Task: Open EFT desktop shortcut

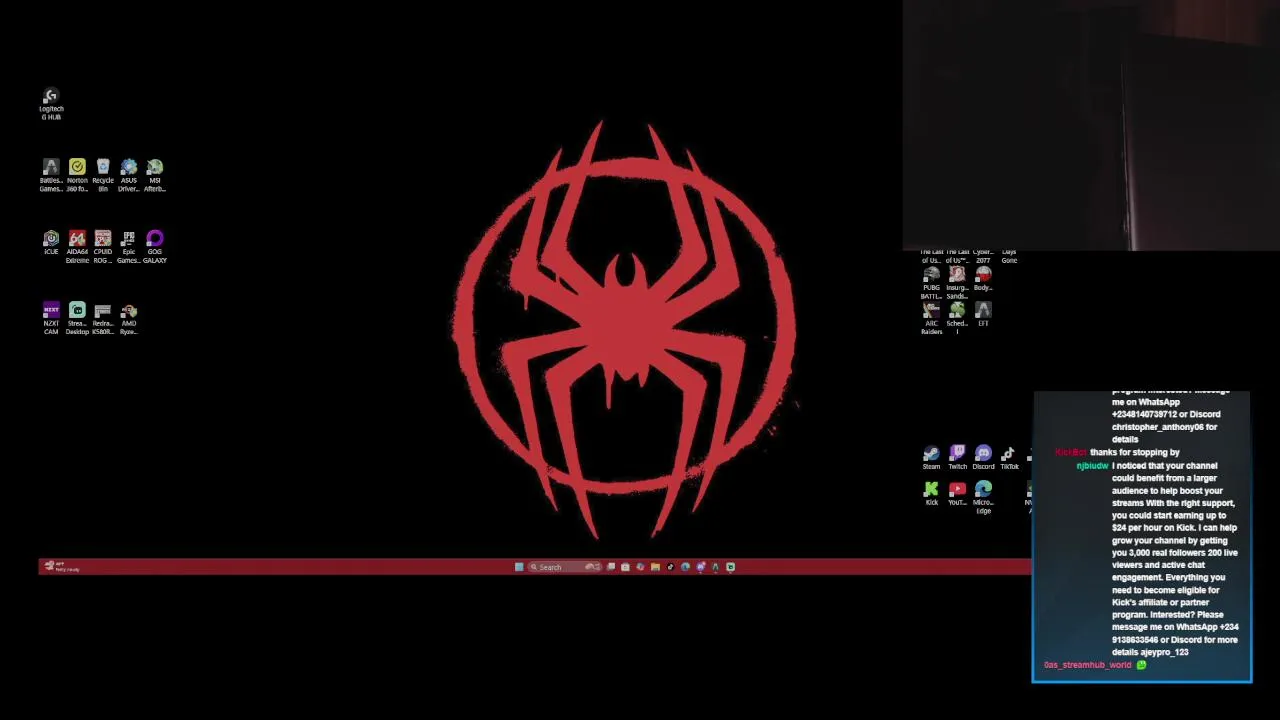Action: [x=983, y=315]
